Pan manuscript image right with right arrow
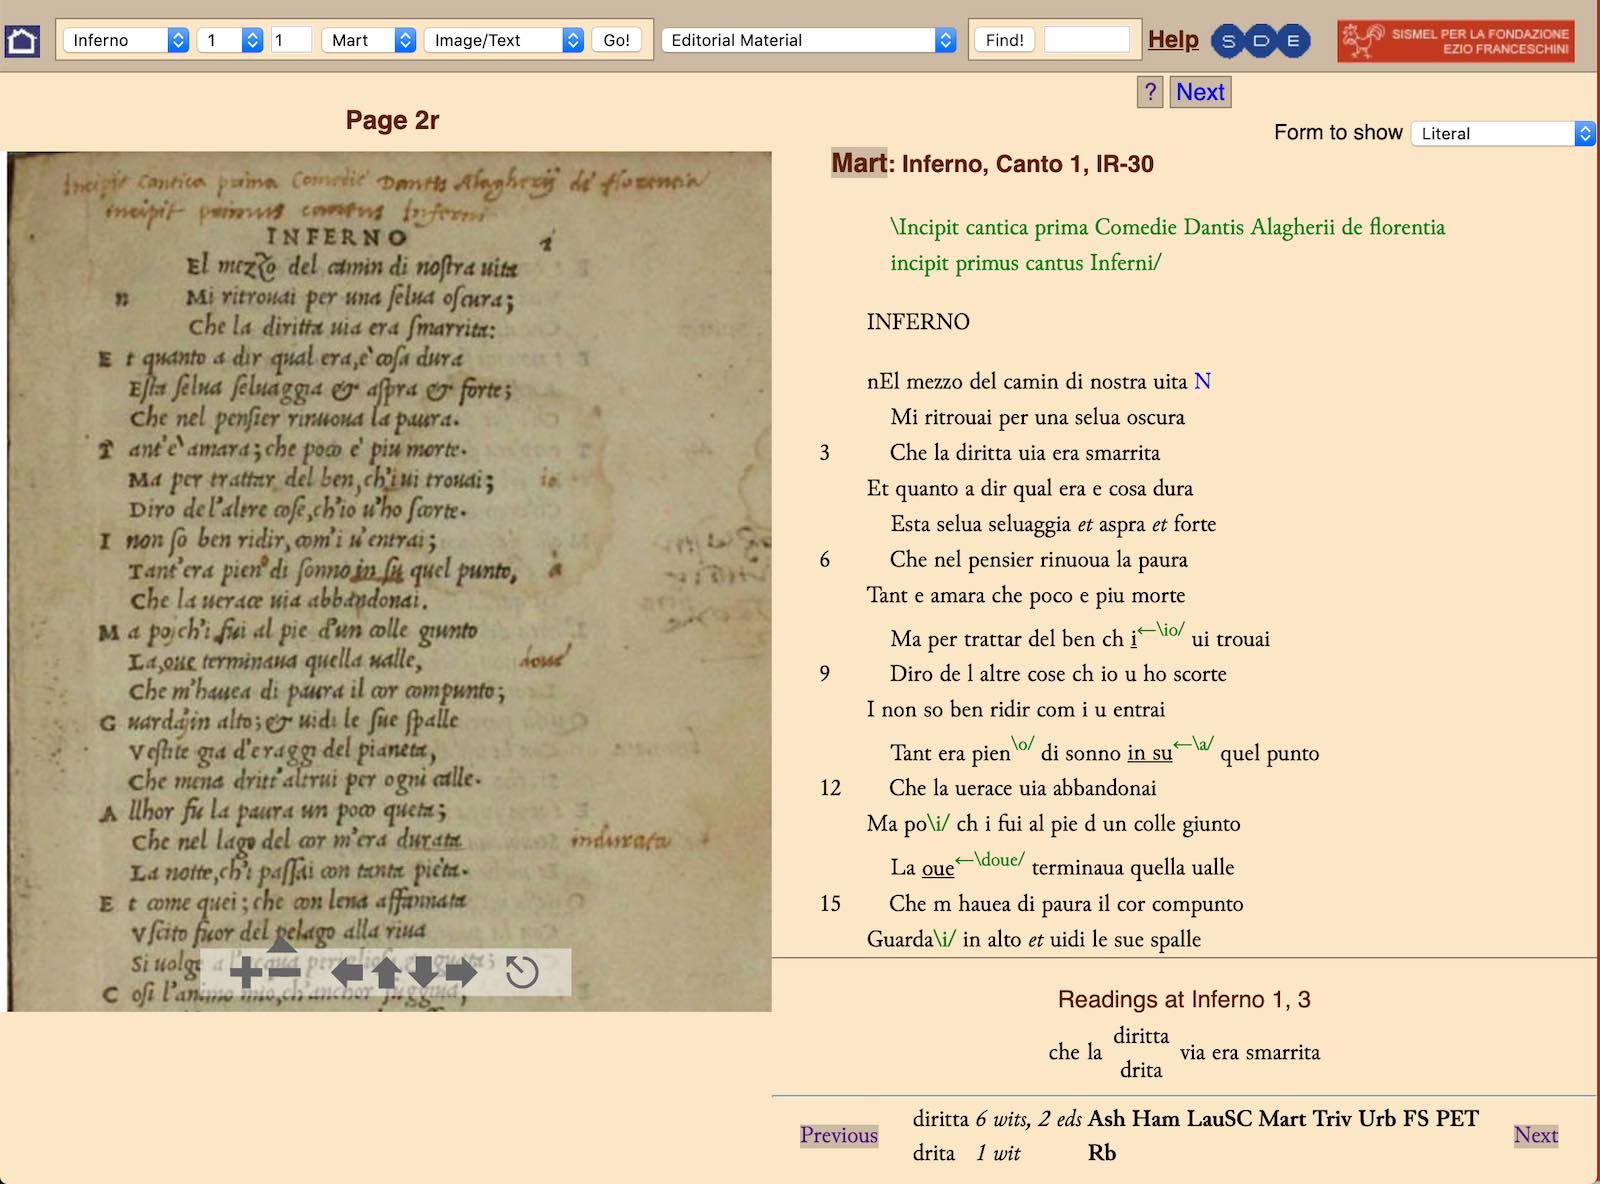 tap(461, 972)
